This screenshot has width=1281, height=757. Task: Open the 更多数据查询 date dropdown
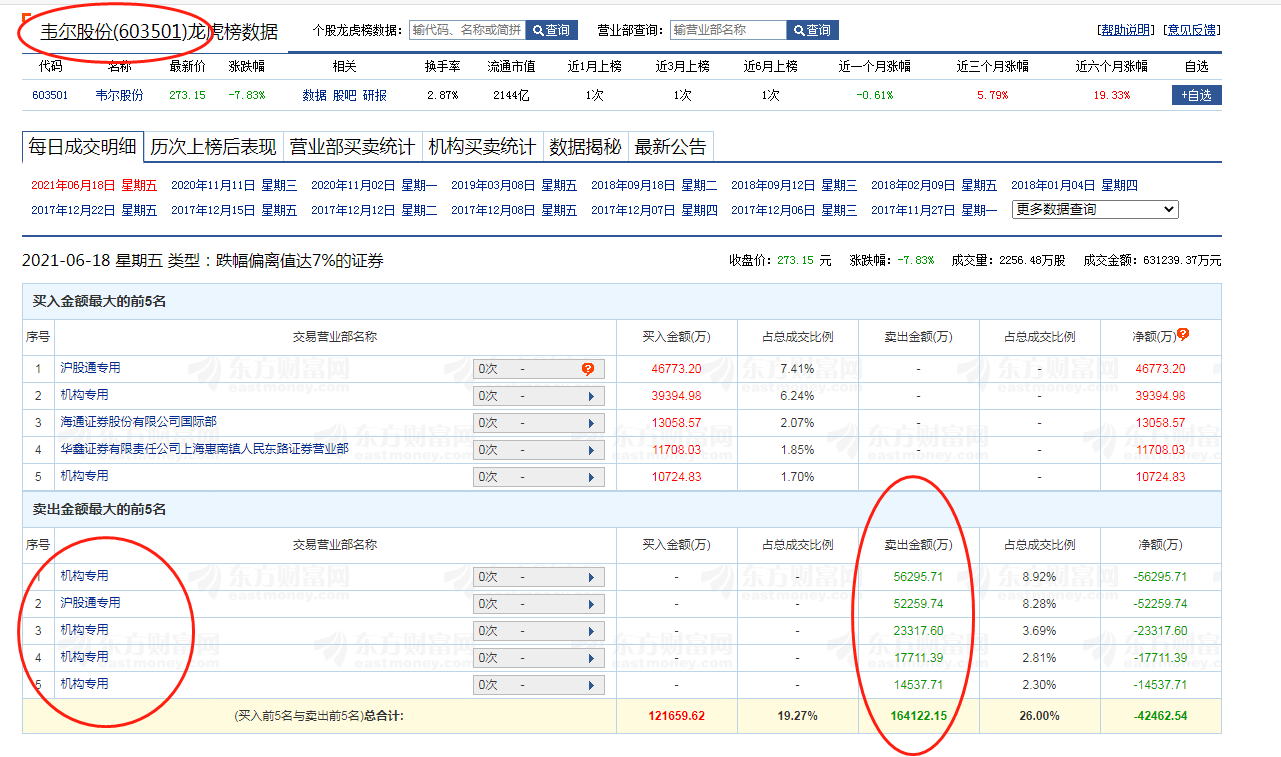point(1096,210)
